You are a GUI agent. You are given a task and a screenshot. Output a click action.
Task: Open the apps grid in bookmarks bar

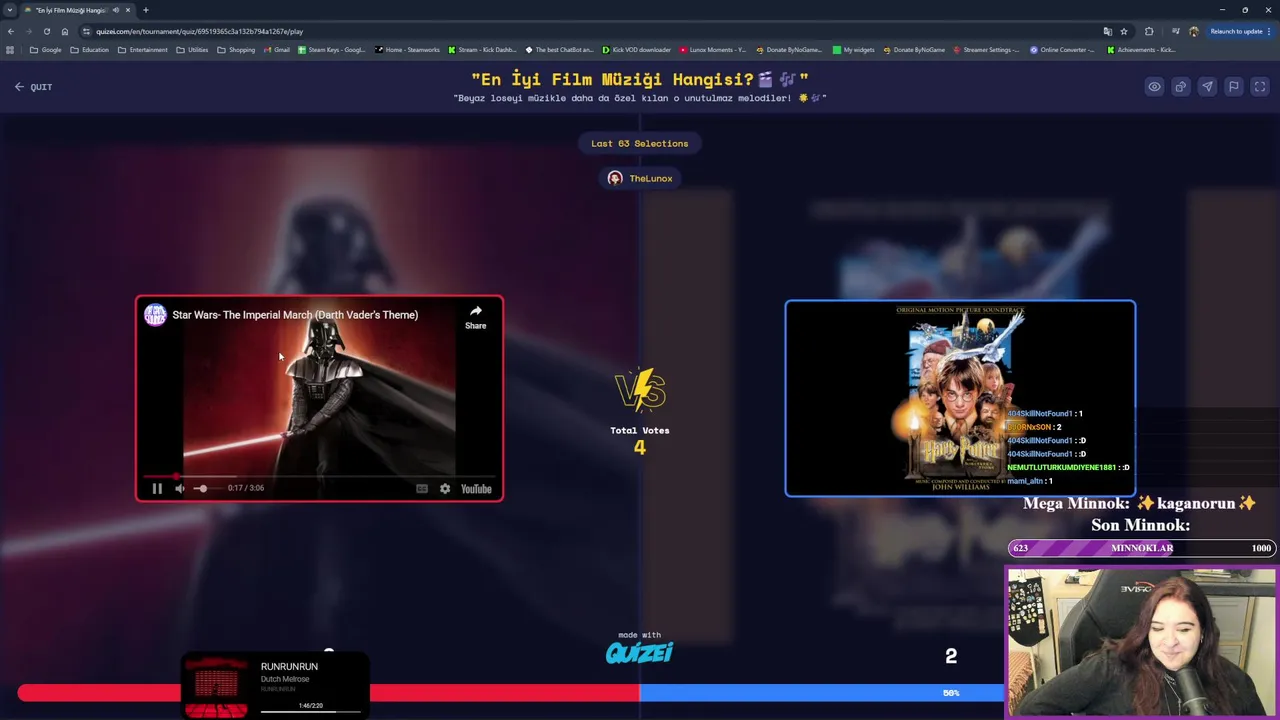(x=10, y=50)
